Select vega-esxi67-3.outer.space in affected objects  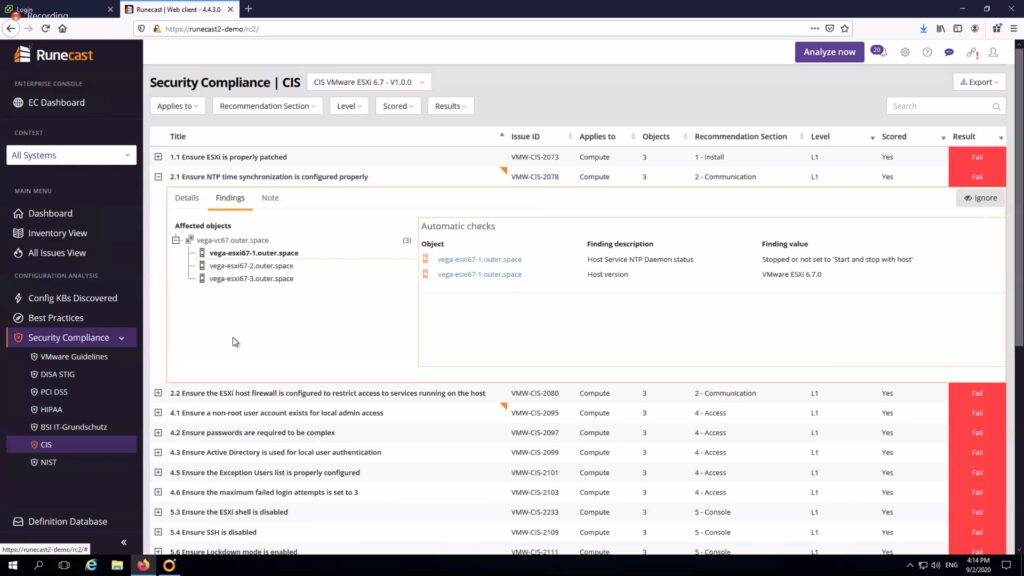(x=251, y=278)
